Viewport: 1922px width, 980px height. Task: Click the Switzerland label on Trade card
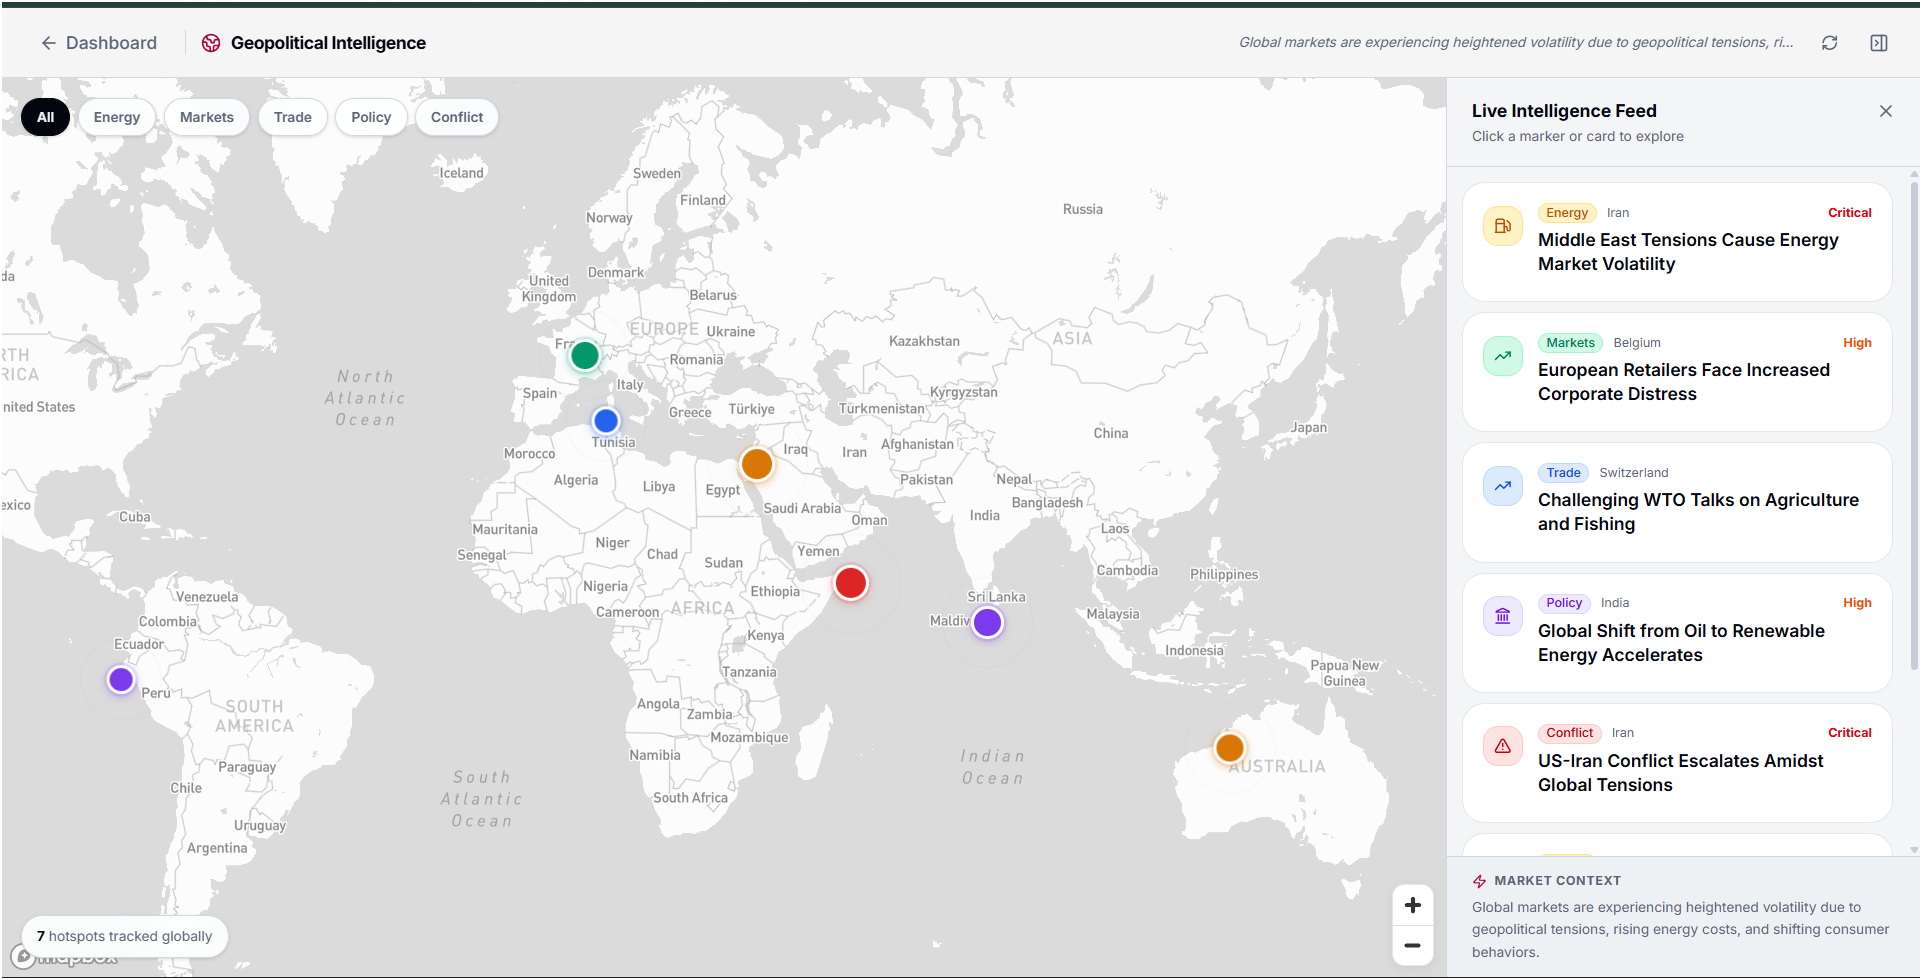[x=1634, y=473]
